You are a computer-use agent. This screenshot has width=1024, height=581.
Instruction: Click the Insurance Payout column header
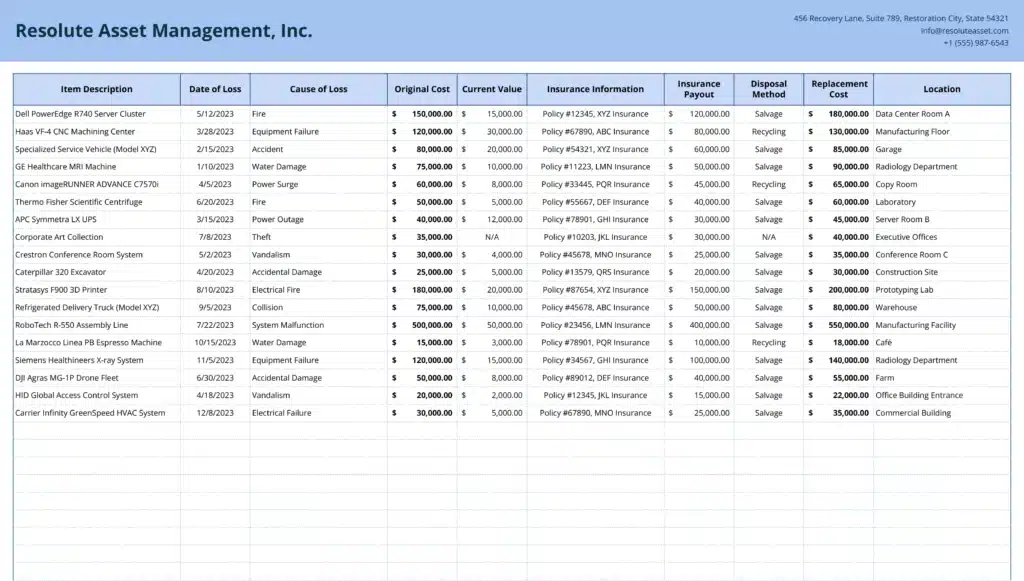[698, 89]
